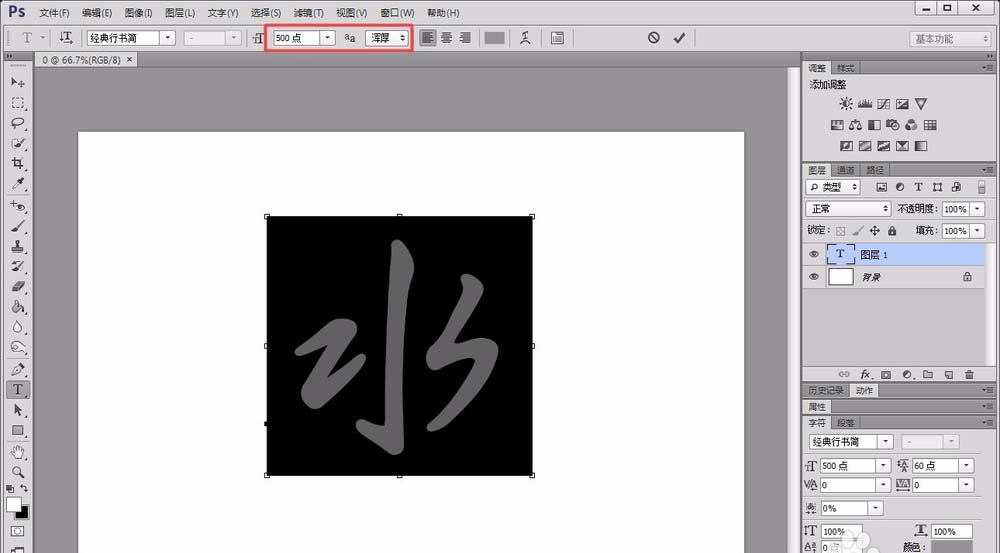Select the Rectangle shape tool
The image size is (1000, 553).
pos(18,431)
